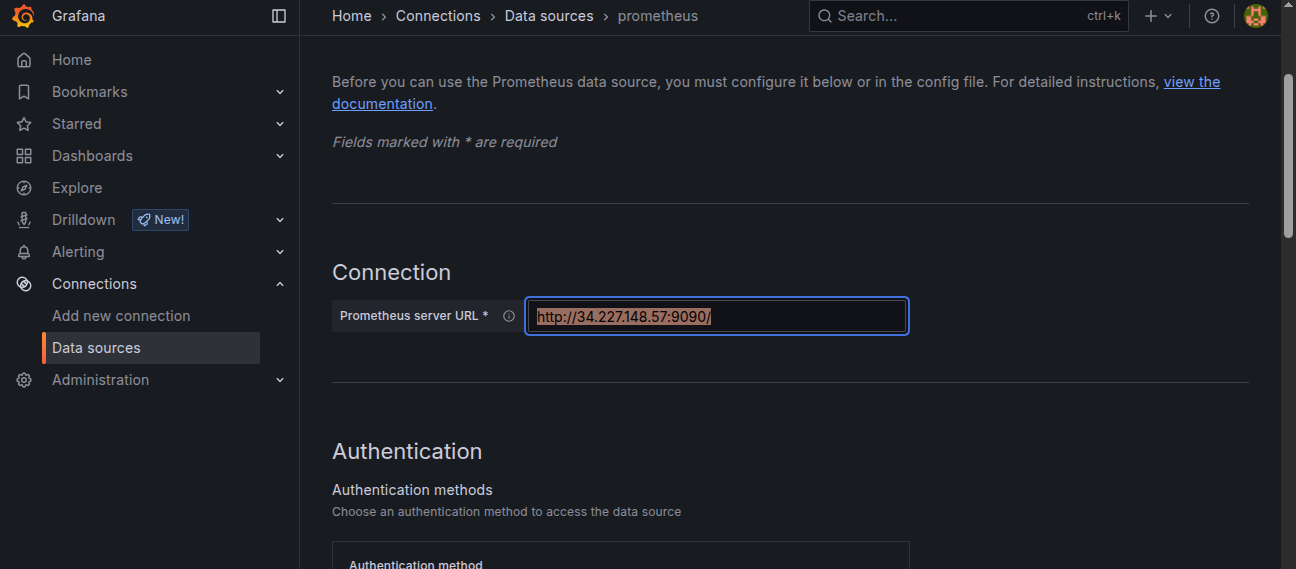1296x569 pixels.
Task: Click the Search box in top bar
Action: 969,16
